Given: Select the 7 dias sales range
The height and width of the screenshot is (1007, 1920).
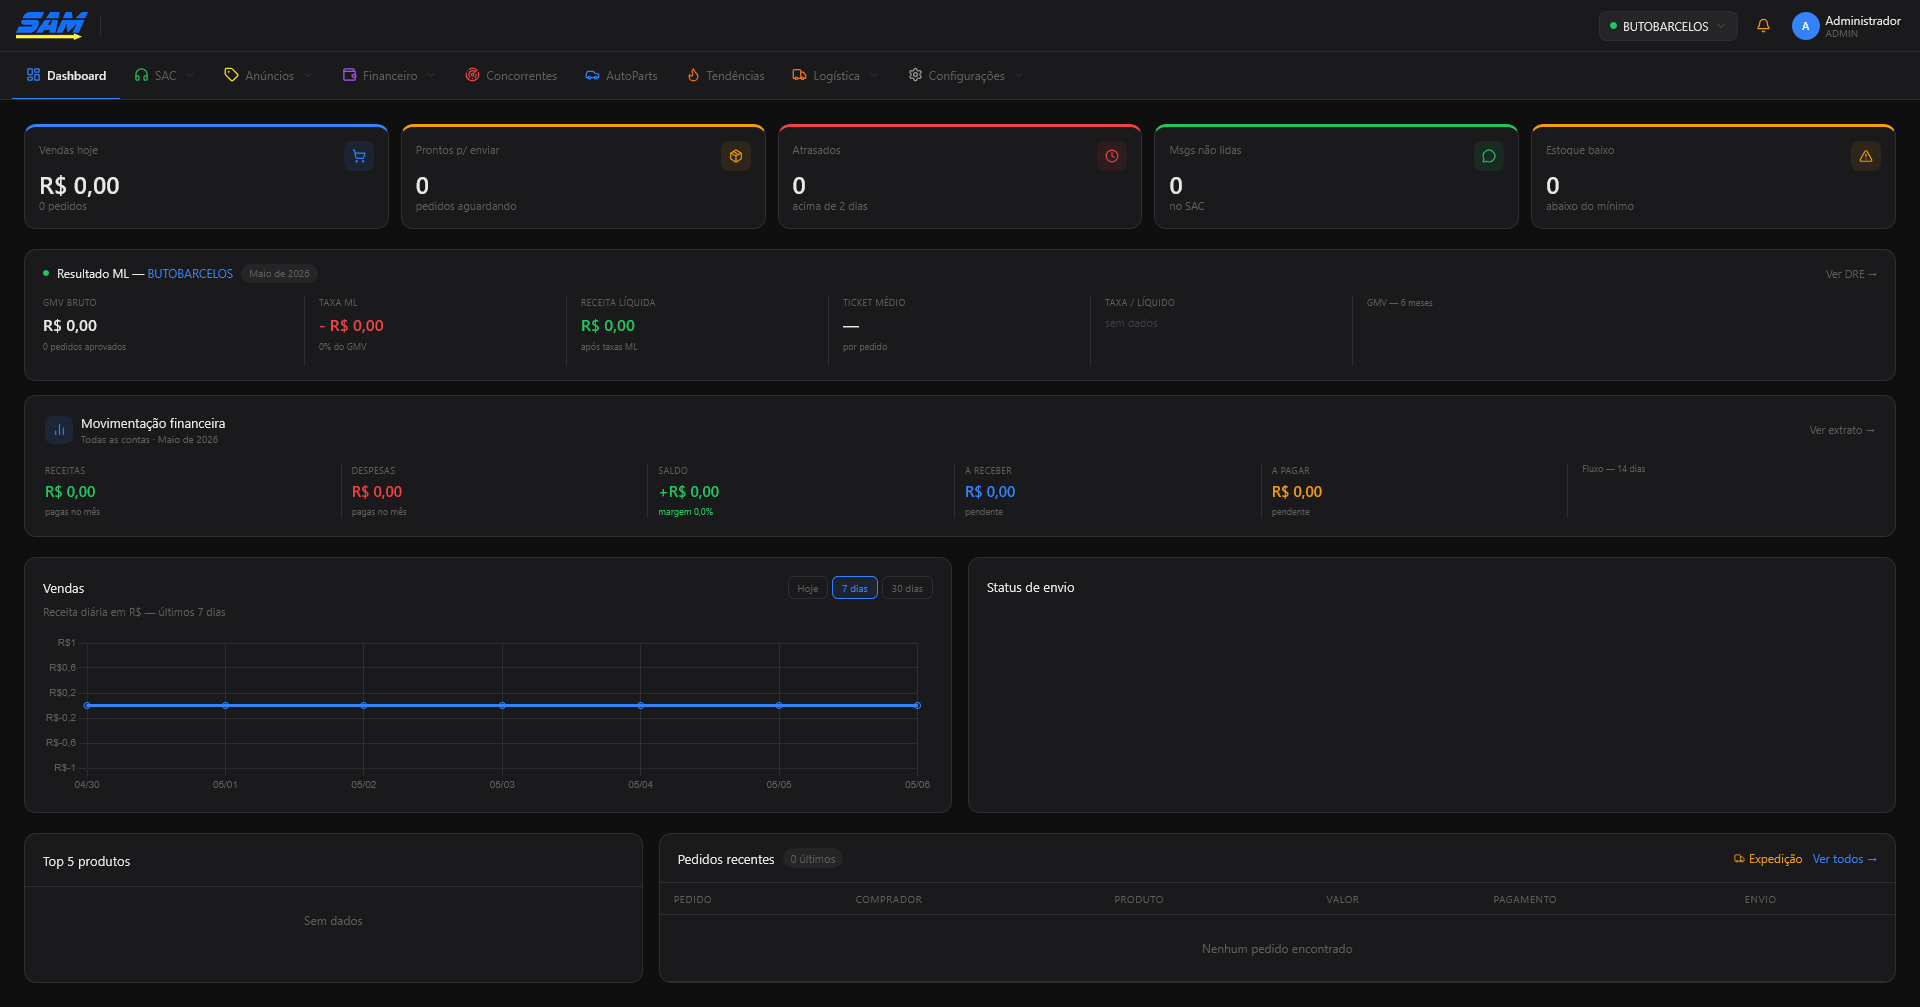Looking at the screenshot, I should point(855,588).
